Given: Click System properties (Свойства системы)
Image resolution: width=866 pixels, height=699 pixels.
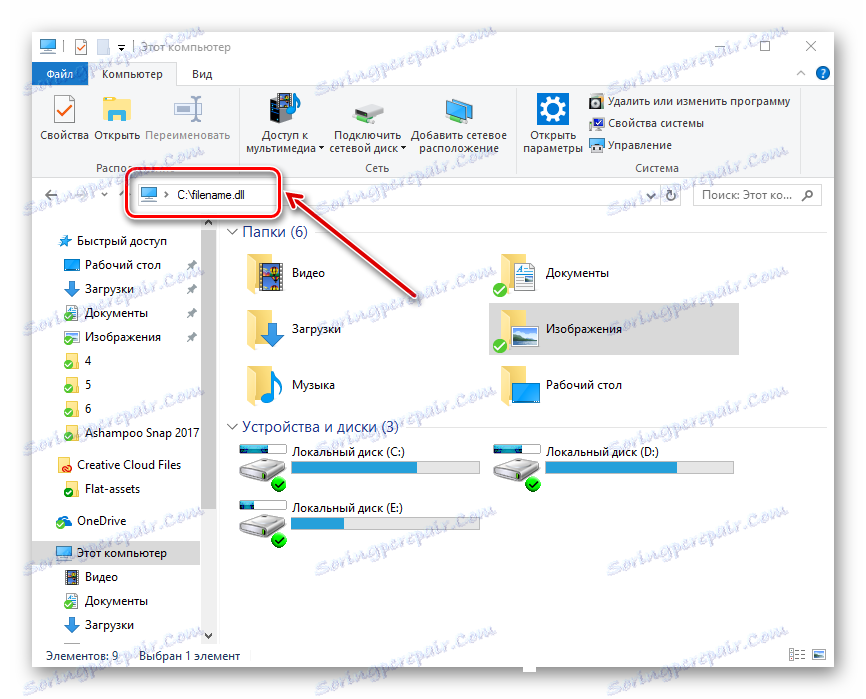Looking at the screenshot, I should tap(647, 124).
